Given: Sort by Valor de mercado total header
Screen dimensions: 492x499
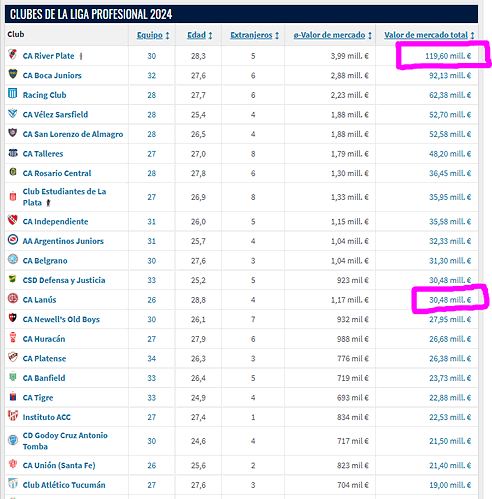Looking at the screenshot, I should pos(429,35).
